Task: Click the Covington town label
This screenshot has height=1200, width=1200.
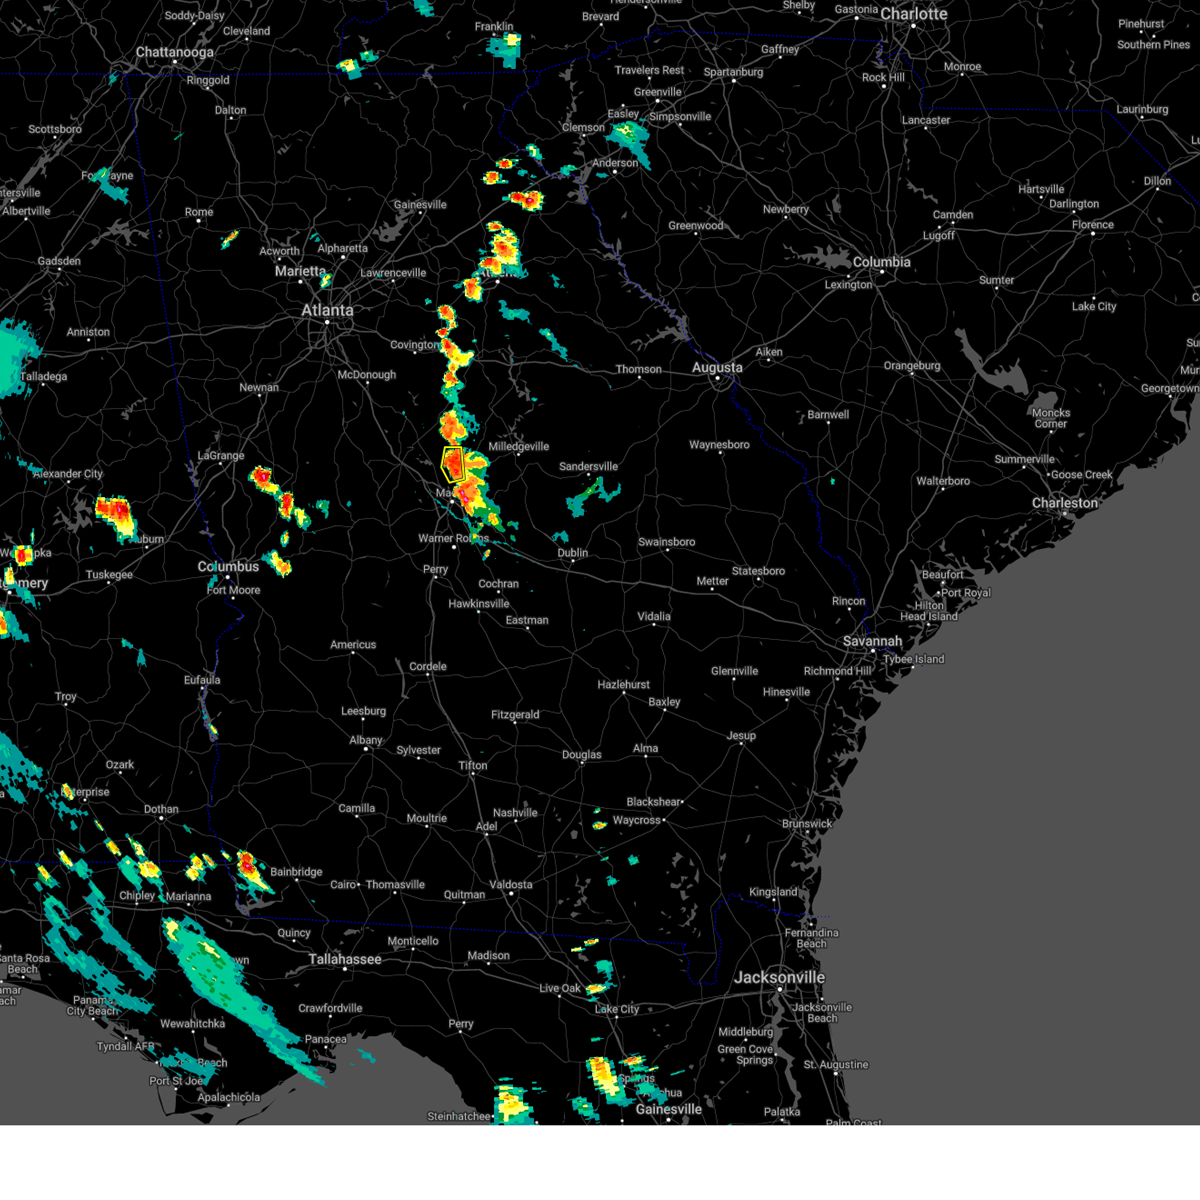Action: tap(415, 345)
